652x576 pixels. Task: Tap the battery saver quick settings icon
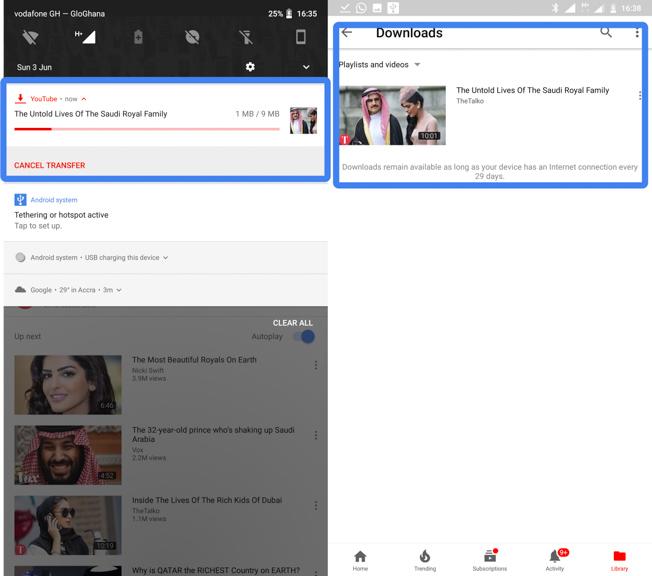(x=138, y=37)
